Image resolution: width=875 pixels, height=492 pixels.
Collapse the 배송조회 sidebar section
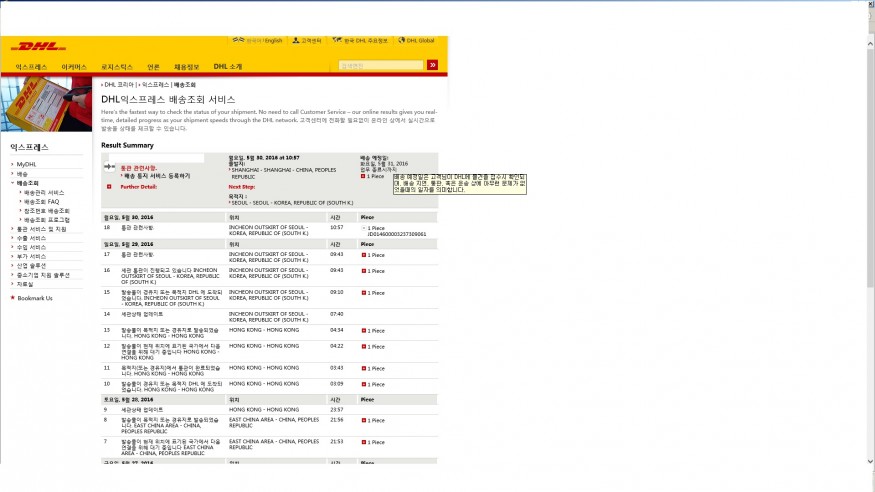(27, 183)
